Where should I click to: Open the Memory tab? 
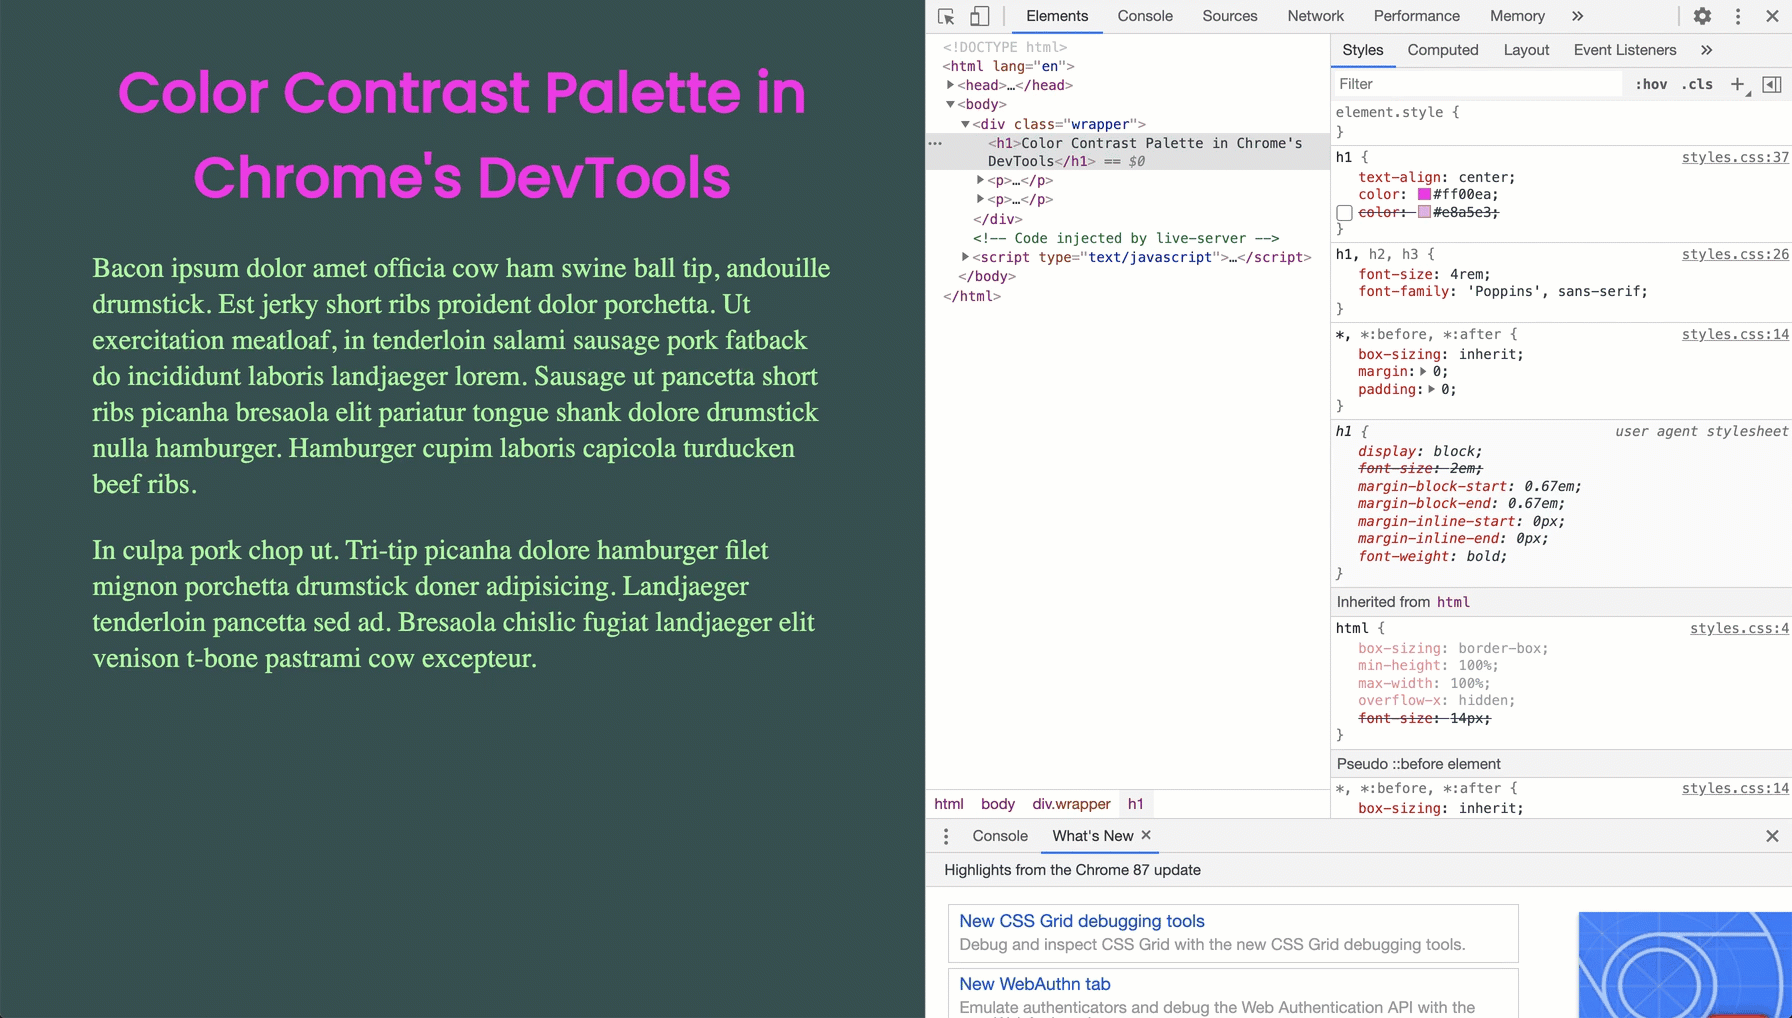(x=1517, y=16)
